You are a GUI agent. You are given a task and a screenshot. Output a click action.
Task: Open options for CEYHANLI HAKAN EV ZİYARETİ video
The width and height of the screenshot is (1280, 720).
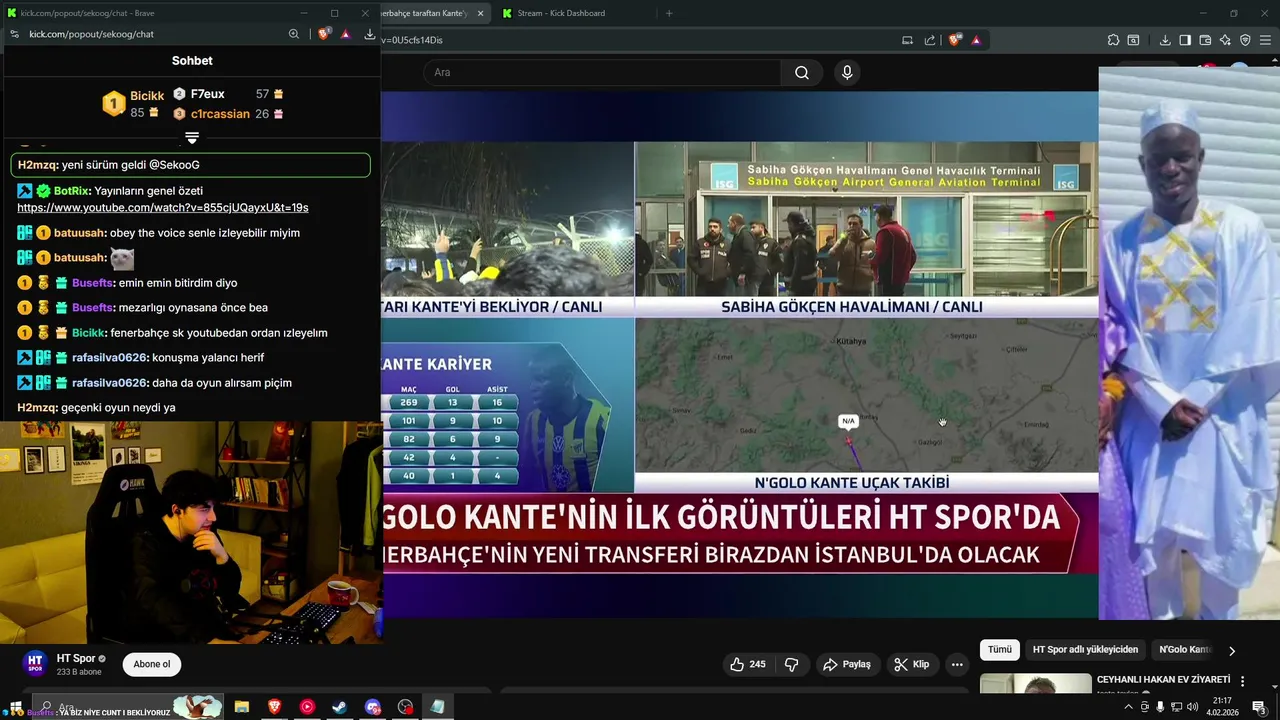(x=1243, y=681)
